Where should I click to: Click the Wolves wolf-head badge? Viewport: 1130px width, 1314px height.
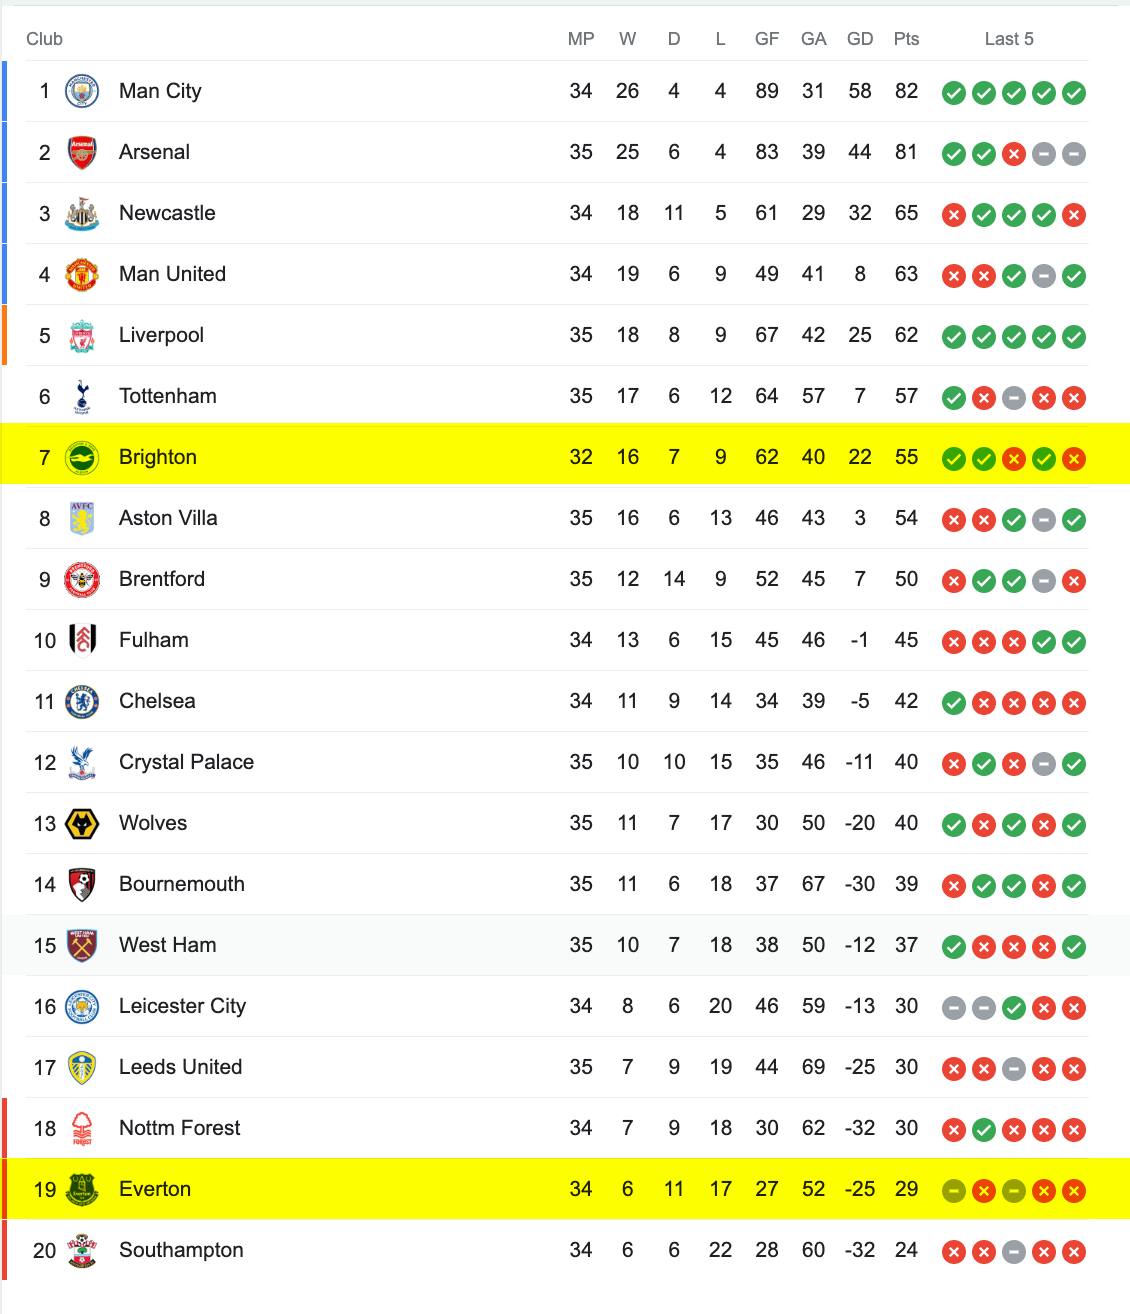coord(82,823)
